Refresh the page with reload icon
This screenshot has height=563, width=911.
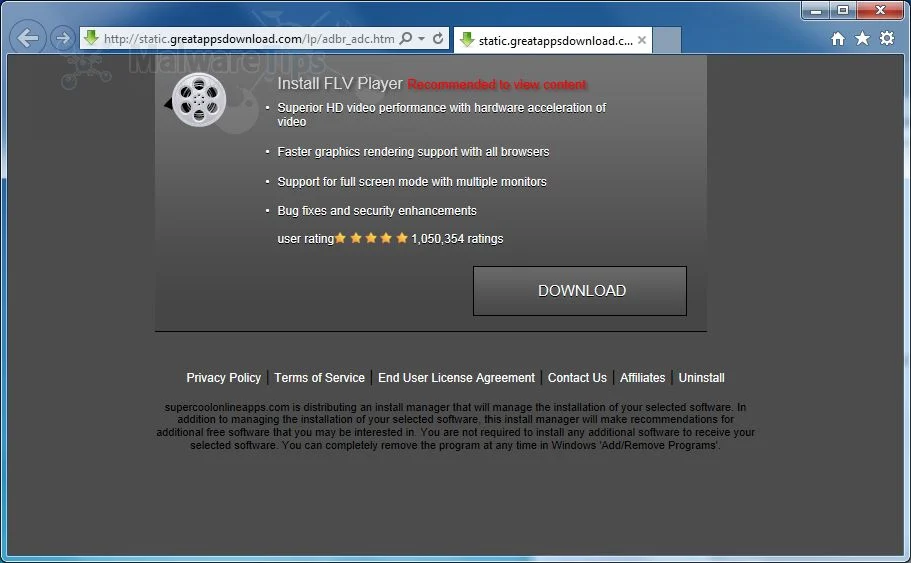click(x=438, y=38)
